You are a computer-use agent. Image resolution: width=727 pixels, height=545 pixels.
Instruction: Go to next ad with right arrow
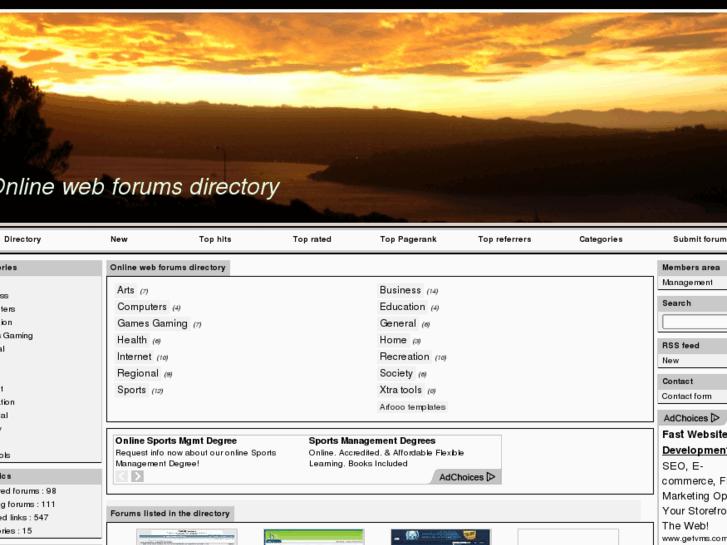tap(137, 476)
